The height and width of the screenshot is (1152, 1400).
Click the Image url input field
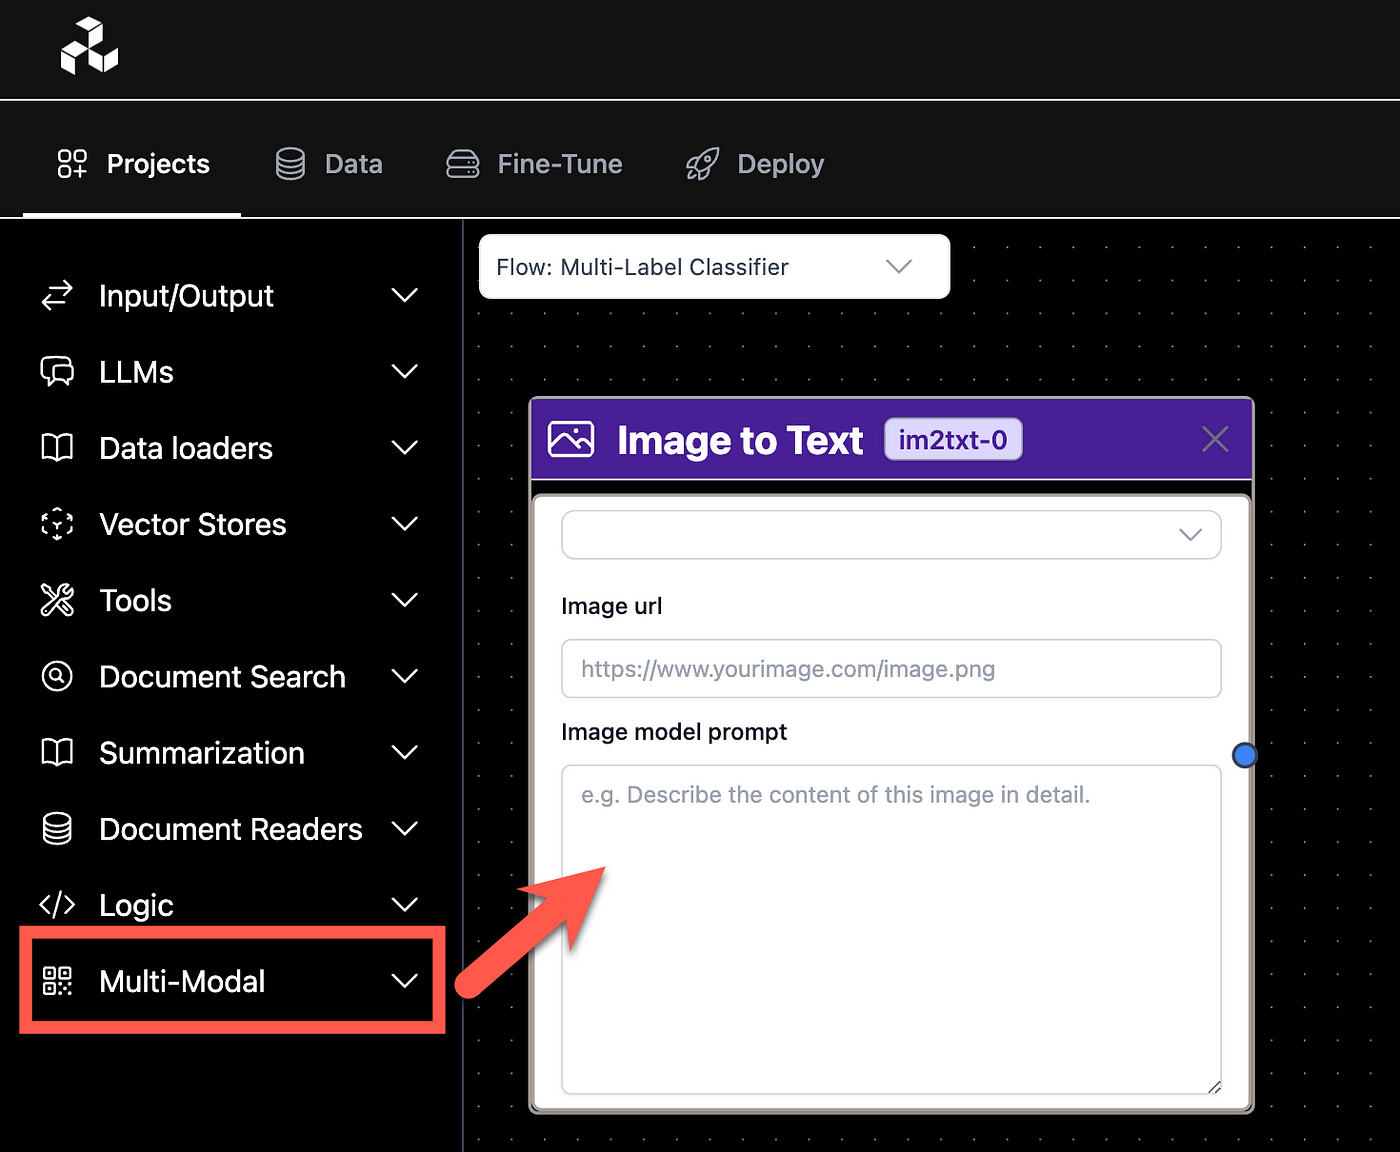point(890,669)
